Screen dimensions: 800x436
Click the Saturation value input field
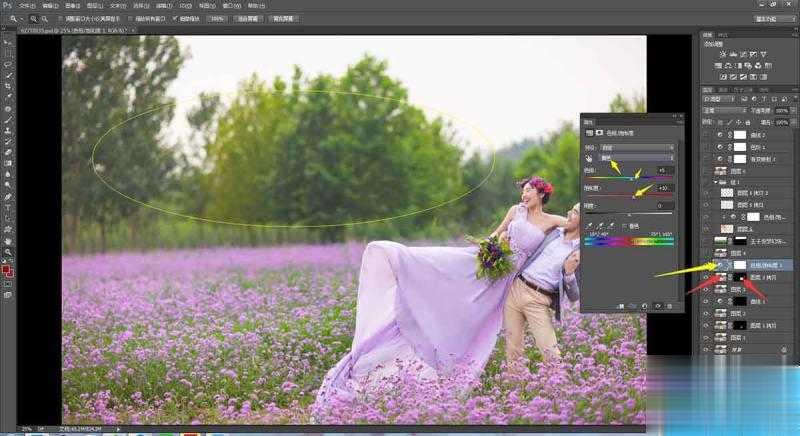point(665,188)
